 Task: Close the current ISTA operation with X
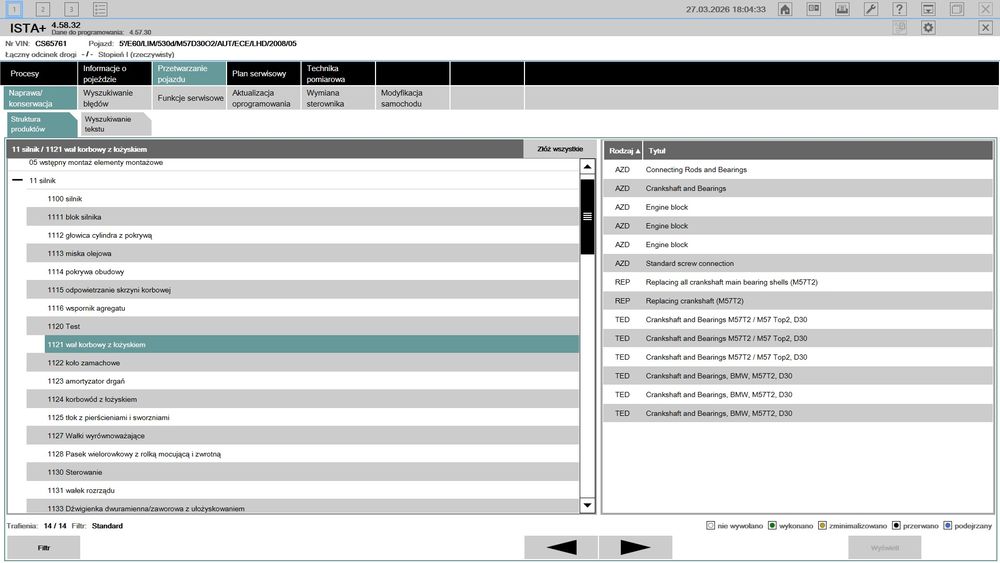985,27
